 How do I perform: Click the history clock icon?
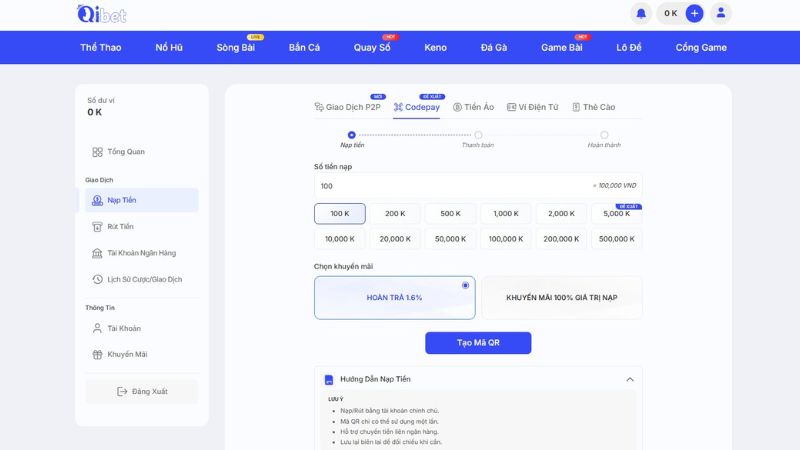[97, 279]
